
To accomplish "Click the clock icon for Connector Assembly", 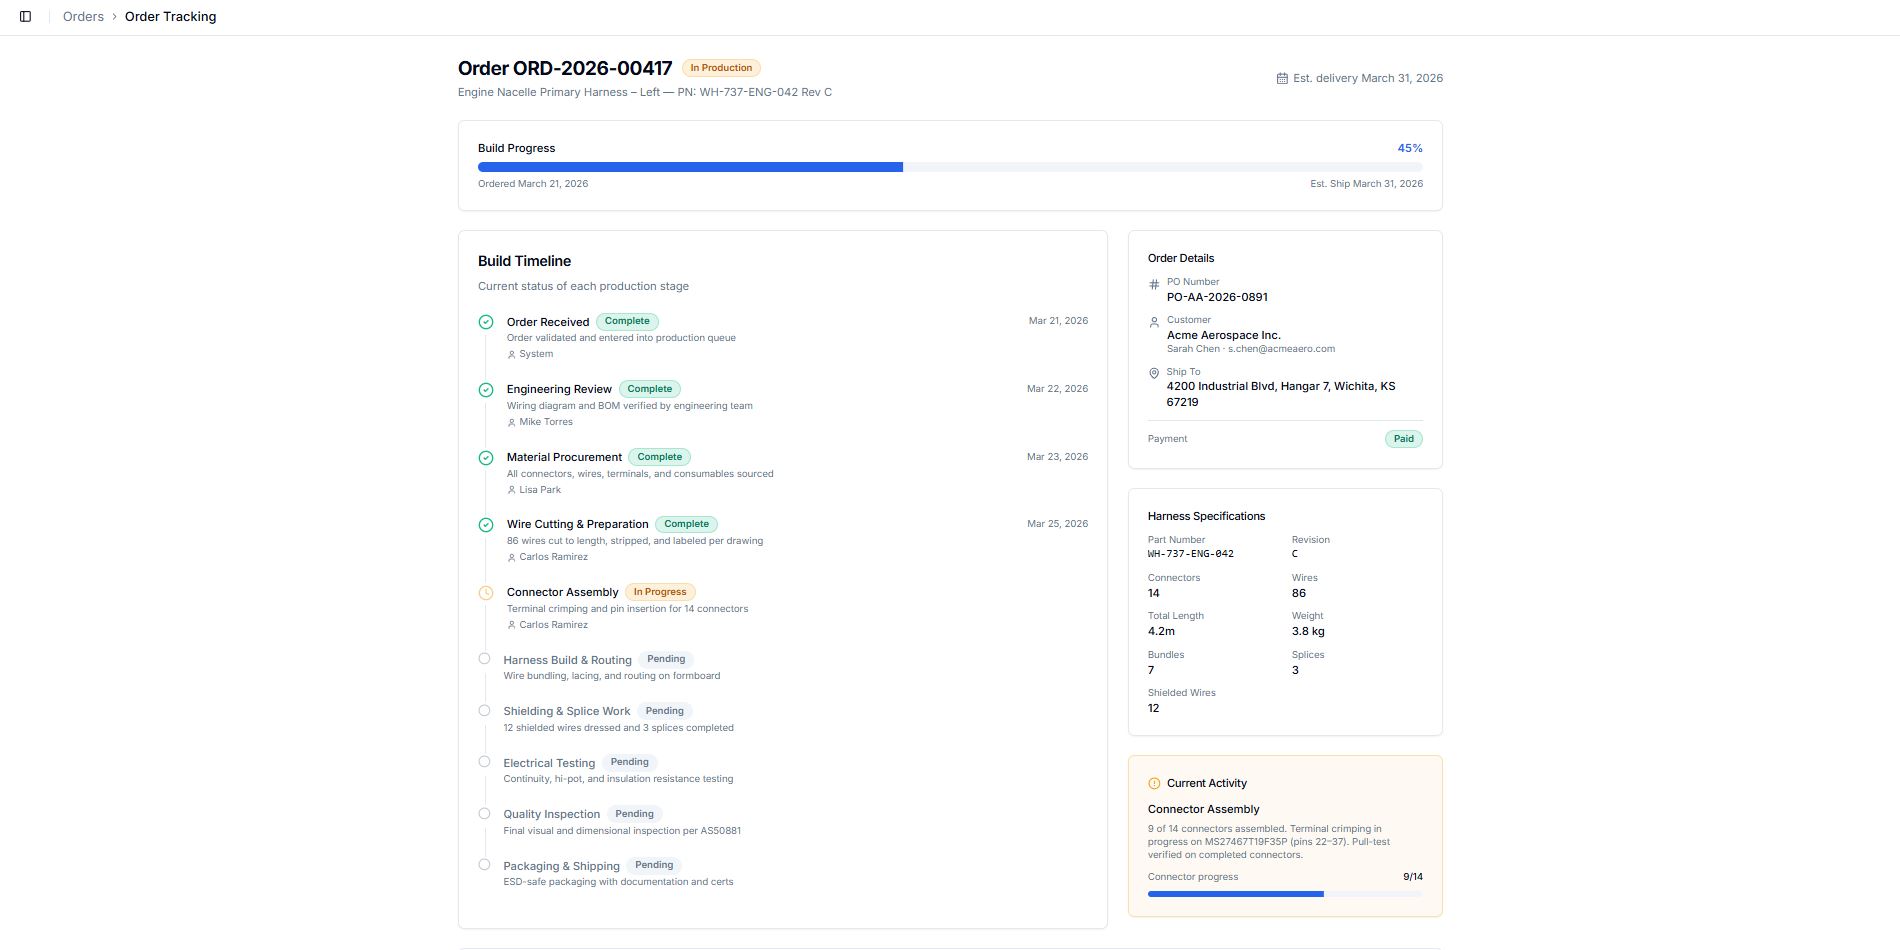I will pyautogui.click(x=486, y=593).
